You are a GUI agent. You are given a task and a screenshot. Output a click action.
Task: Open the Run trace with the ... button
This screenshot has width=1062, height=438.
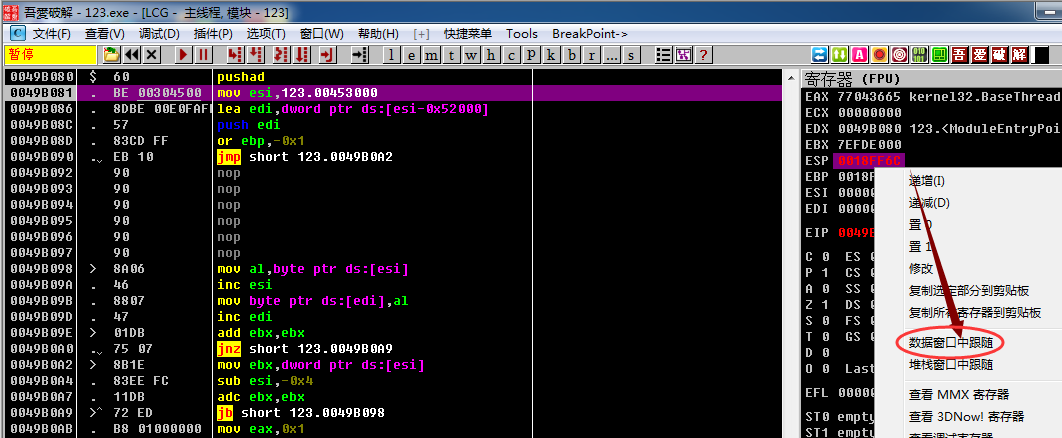point(612,56)
